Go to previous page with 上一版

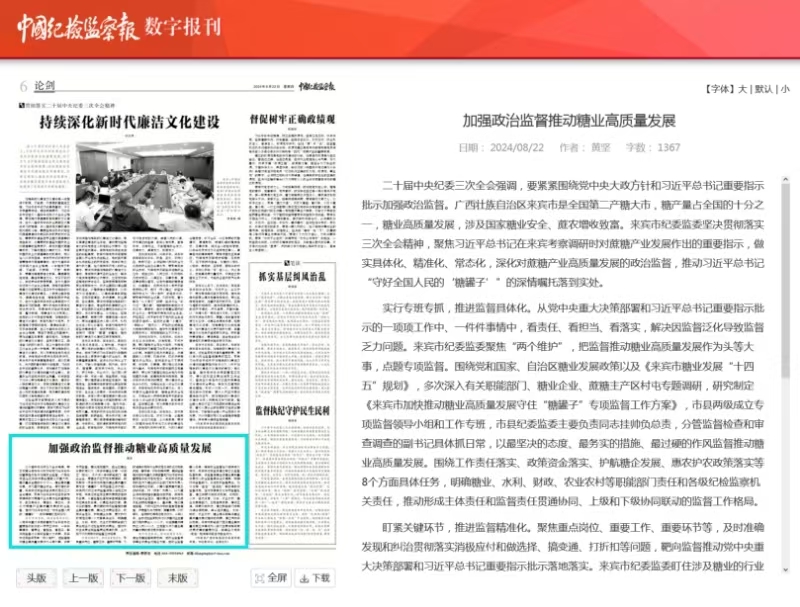[x=83, y=578]
